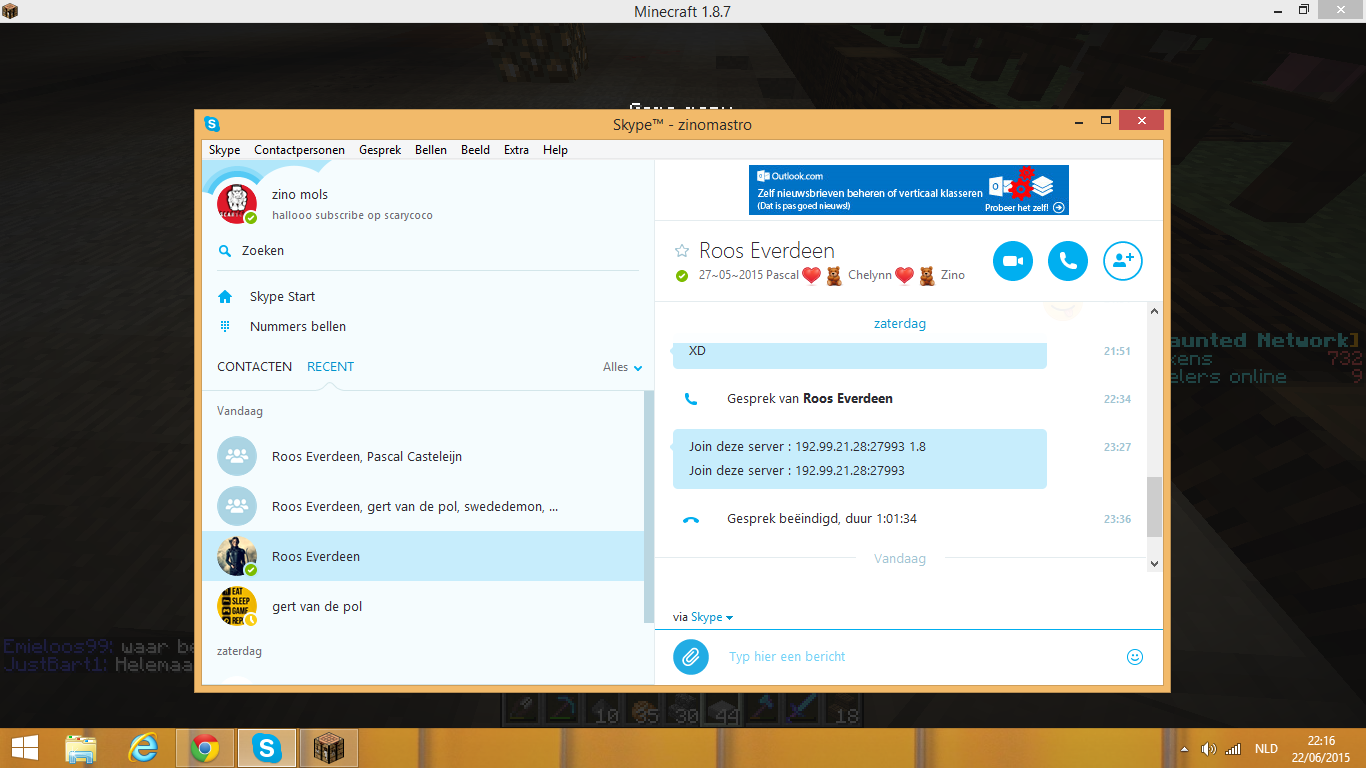Image resolution: width=1366 pixels, height=768 pixels.
Task: Switch to Minecraft in taskbar
Action: (328, 748)
